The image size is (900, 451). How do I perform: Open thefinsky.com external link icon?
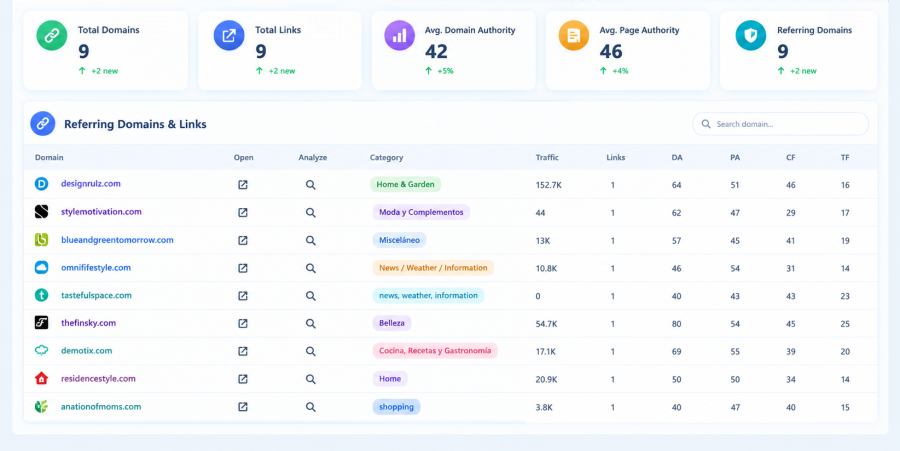[x=243, y=324]
